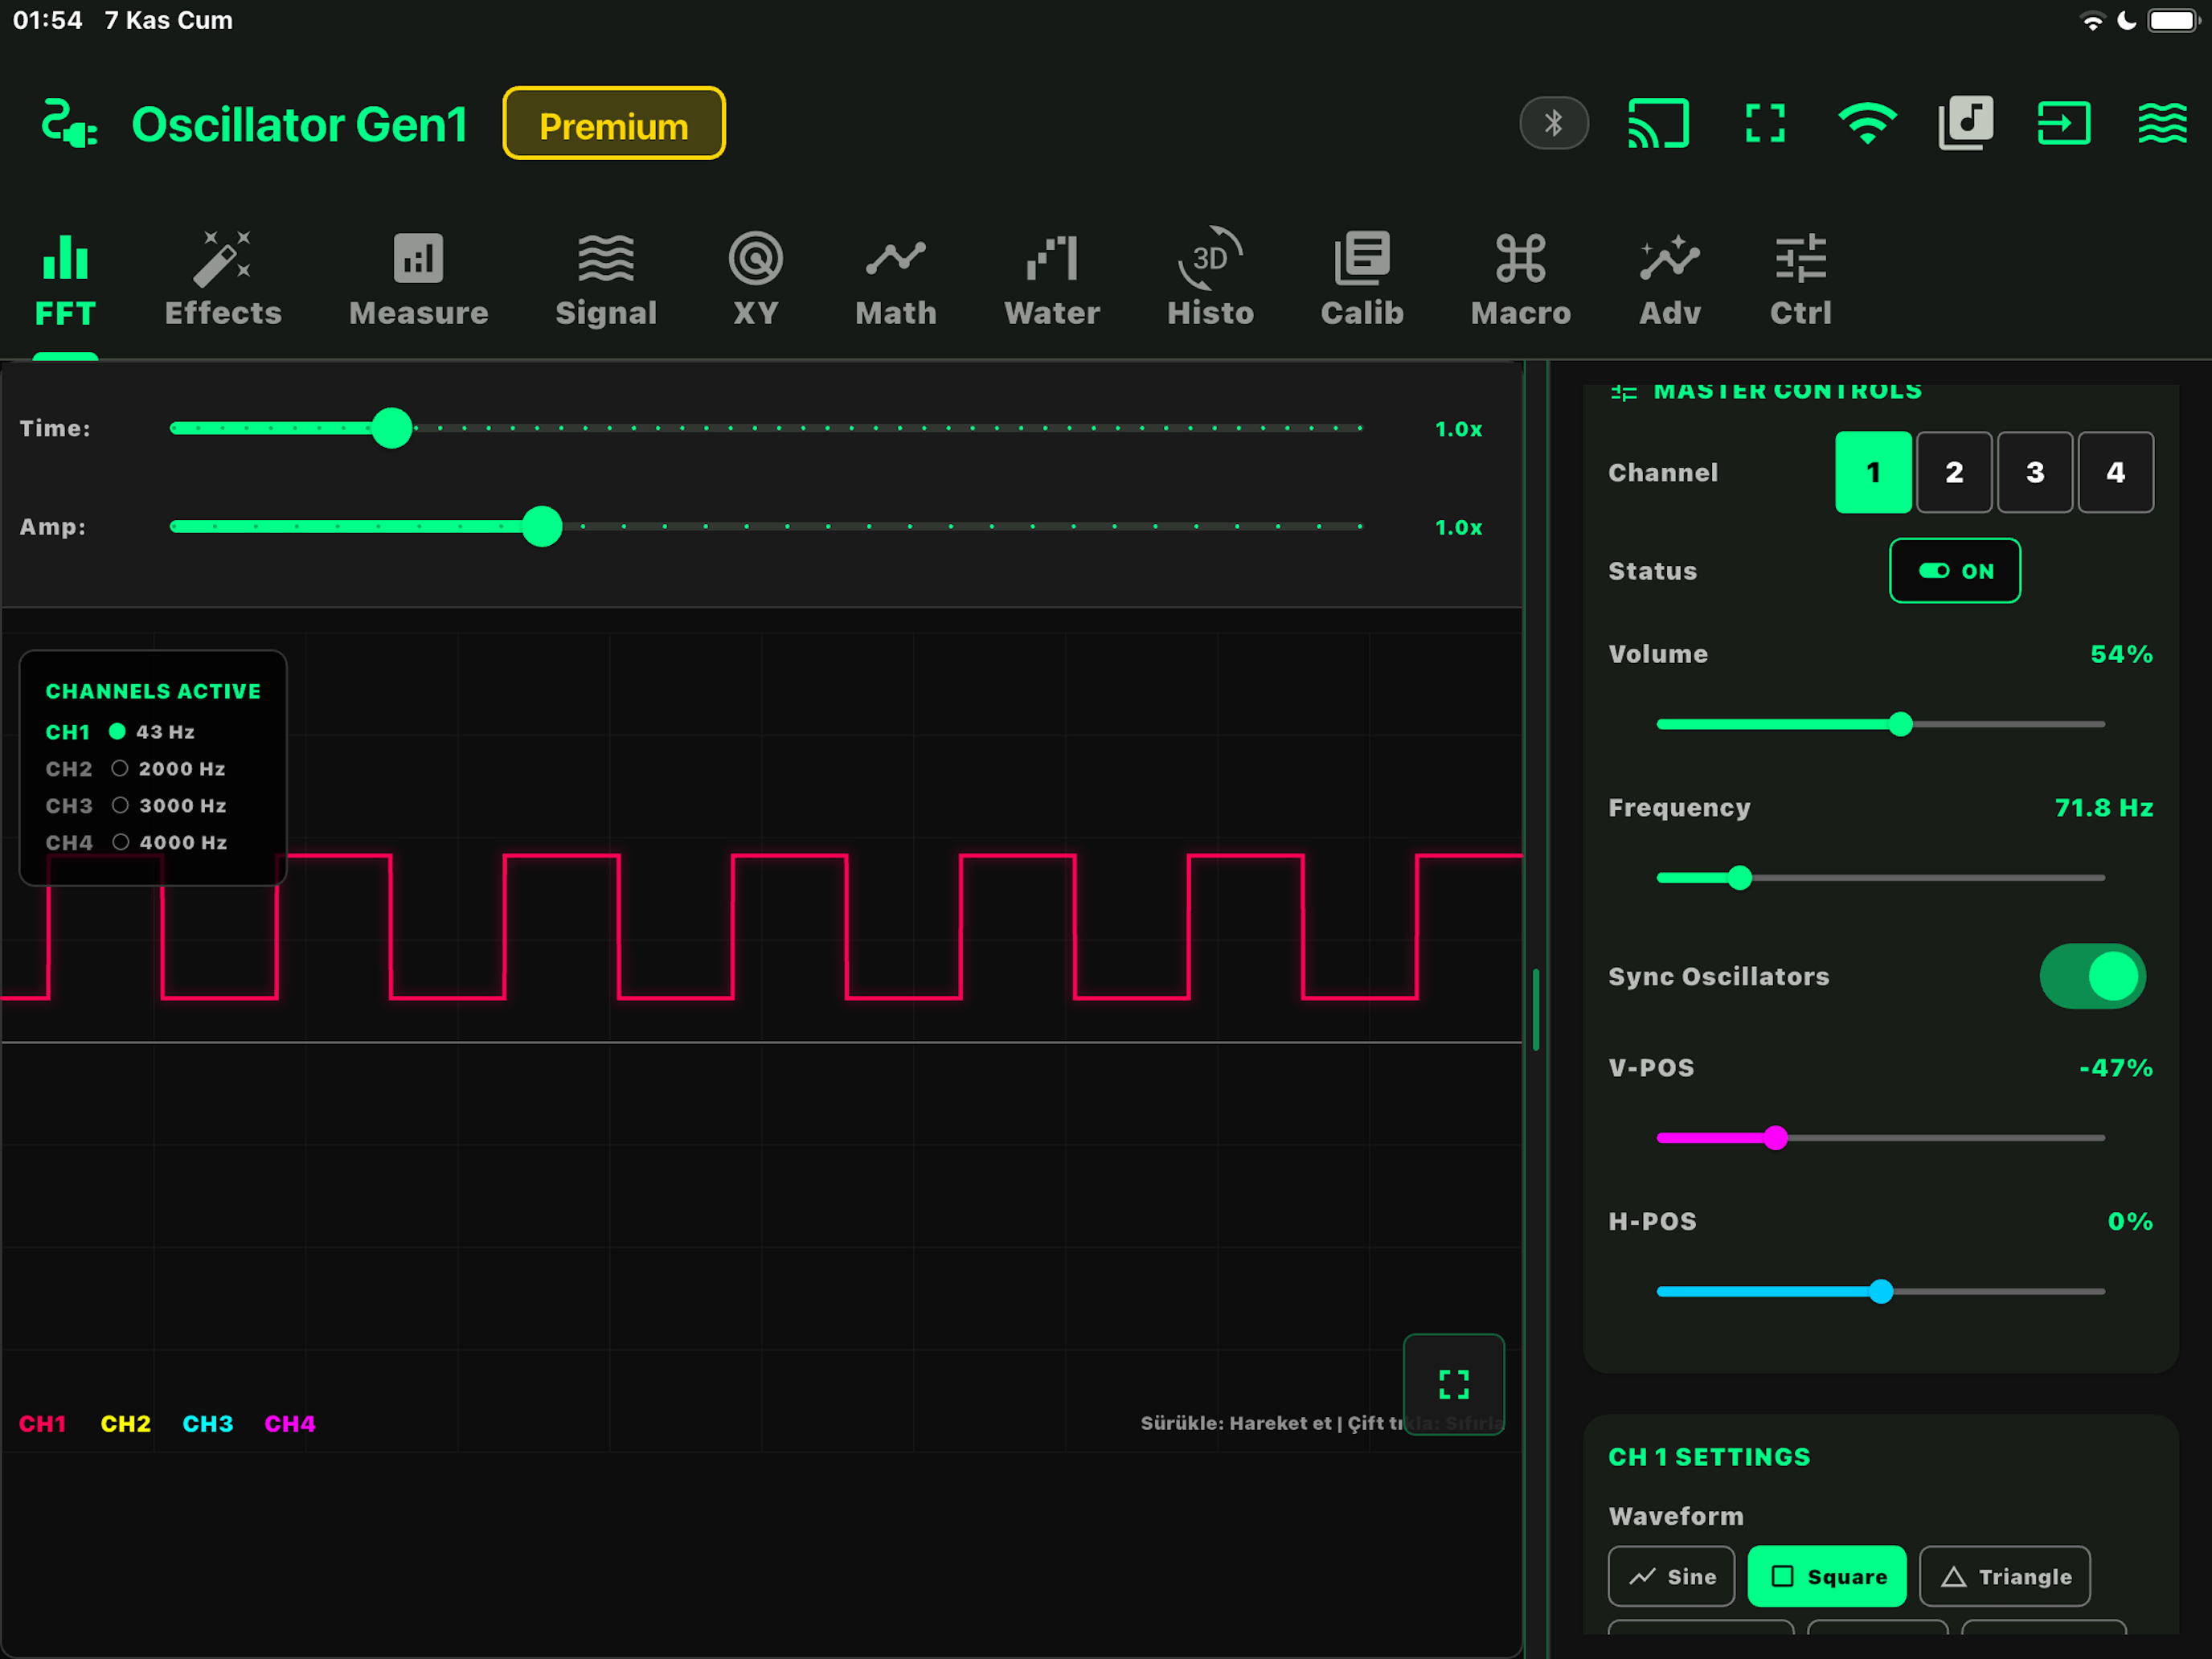Click the 54% volume value
Viewport: 2212px width, 1659px height.
[x=2121, y=654]
